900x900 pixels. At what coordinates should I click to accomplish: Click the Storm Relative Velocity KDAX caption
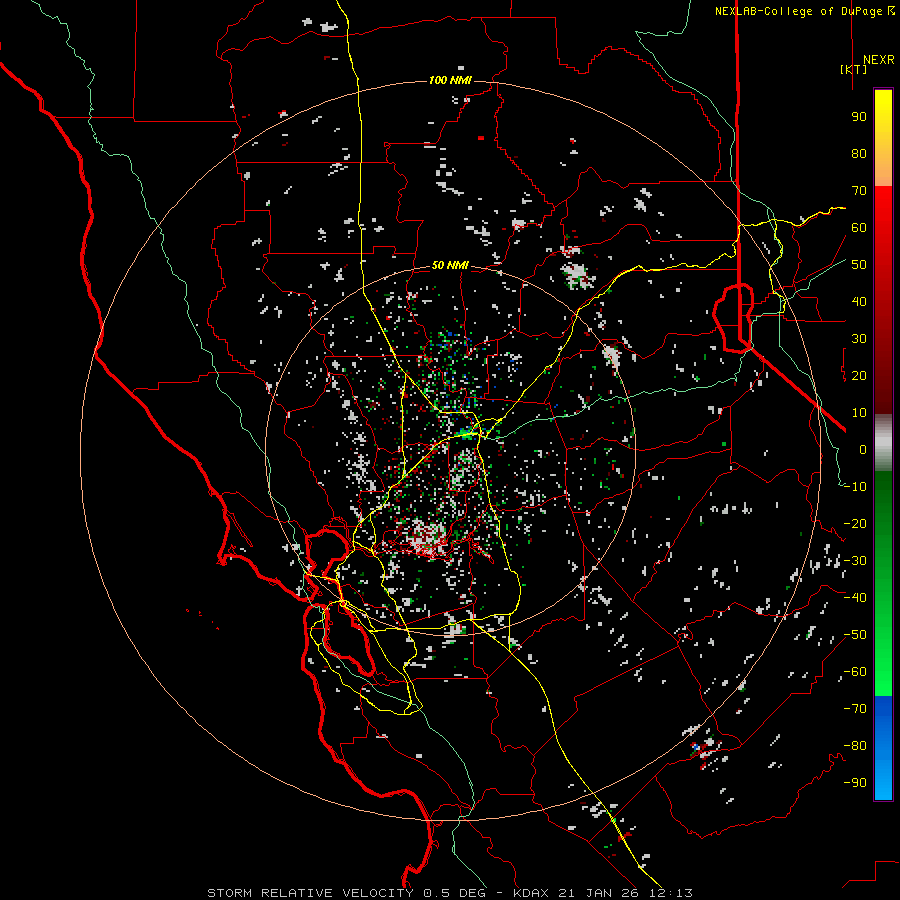pyautogui.click(x=450, y=893)
